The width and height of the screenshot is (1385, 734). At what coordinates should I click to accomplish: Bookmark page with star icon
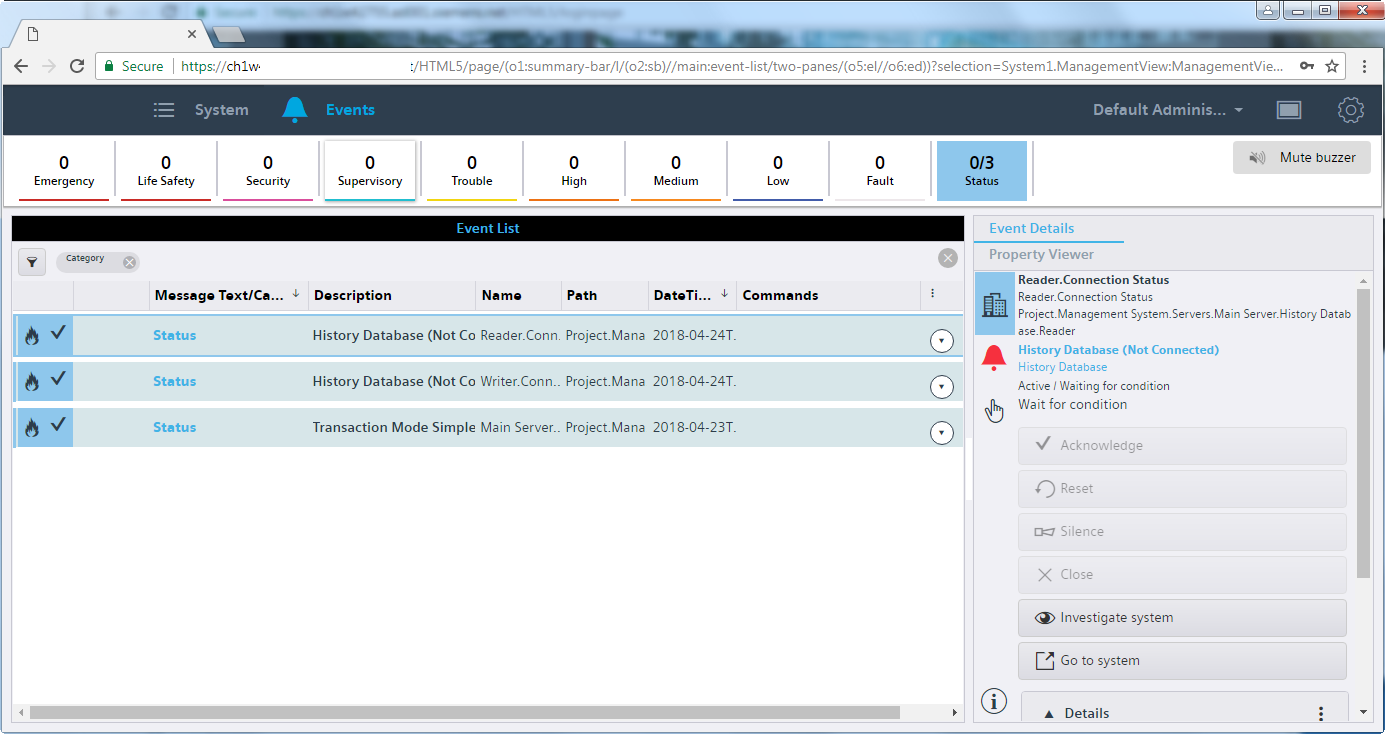pos(1332,66)
